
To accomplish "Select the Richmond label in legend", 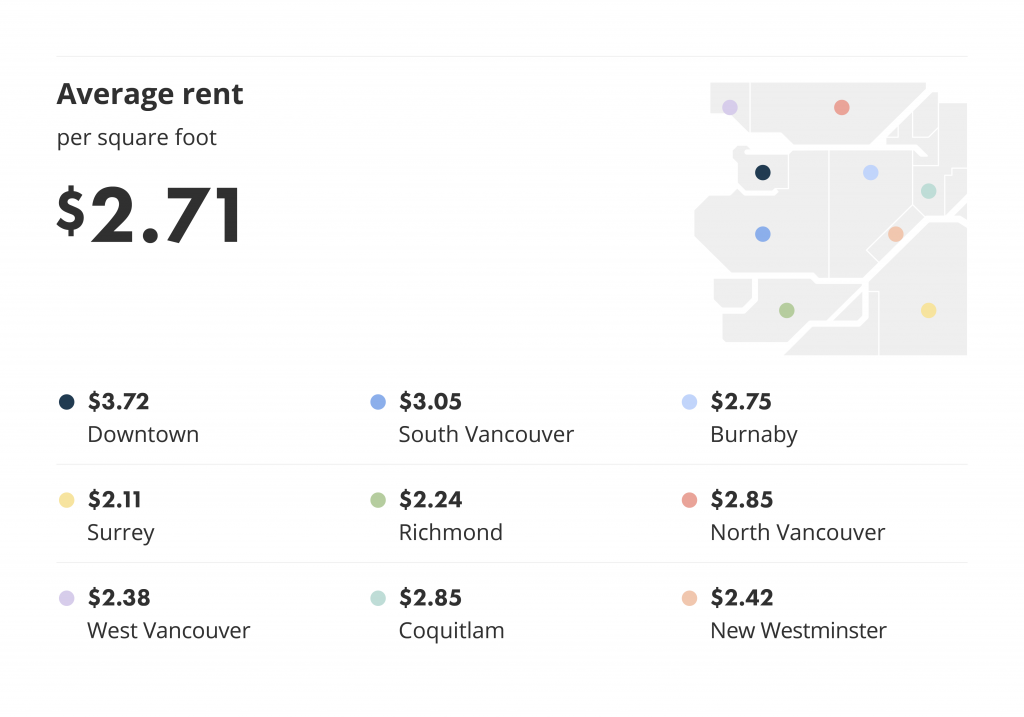I will [451, 532].
